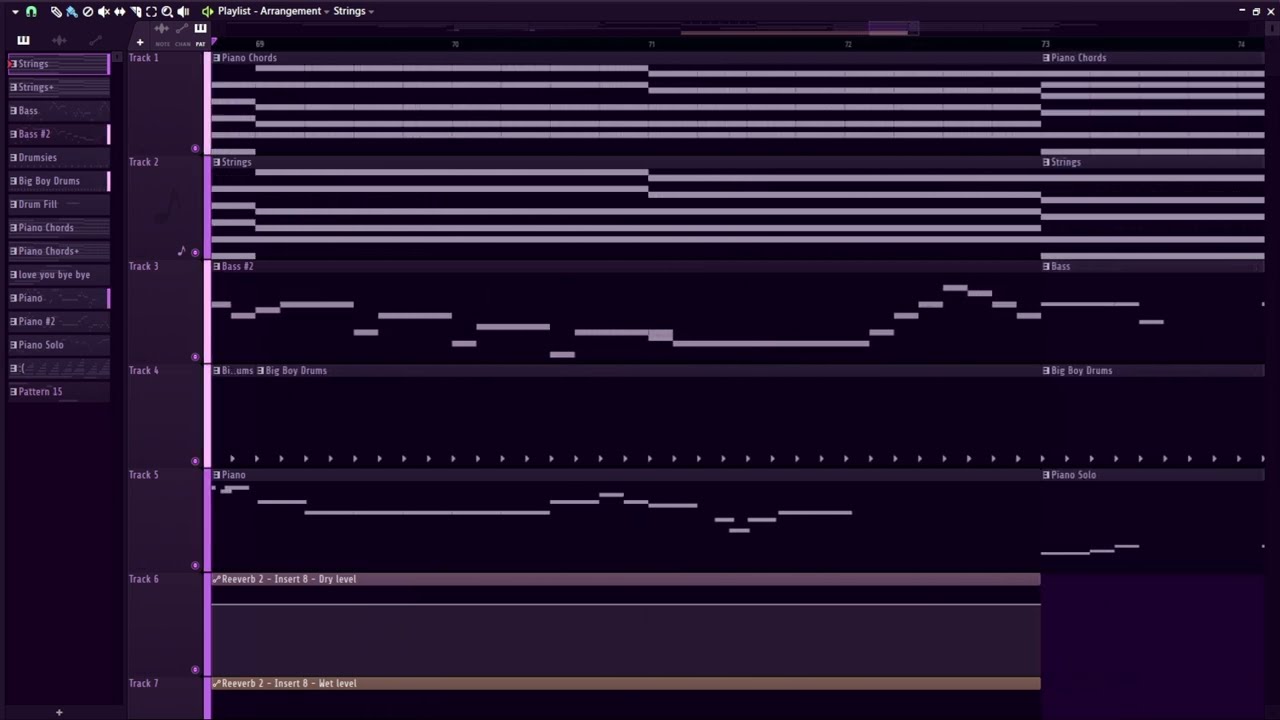Click the Track 3 header label
1280x720 pixels.
coord(144,266)
